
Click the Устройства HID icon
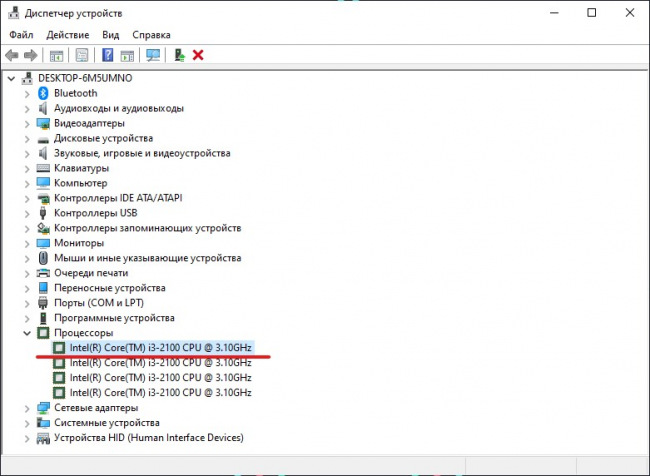click(43, 438)
